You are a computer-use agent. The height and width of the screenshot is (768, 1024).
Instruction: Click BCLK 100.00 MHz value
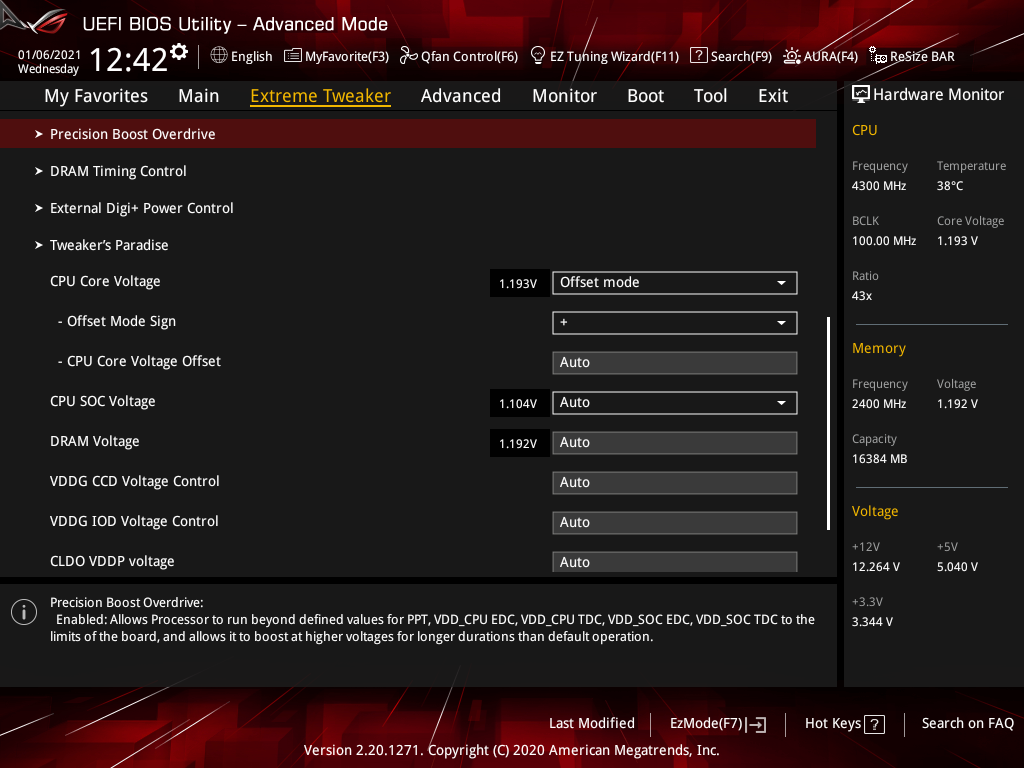[884, 241]
